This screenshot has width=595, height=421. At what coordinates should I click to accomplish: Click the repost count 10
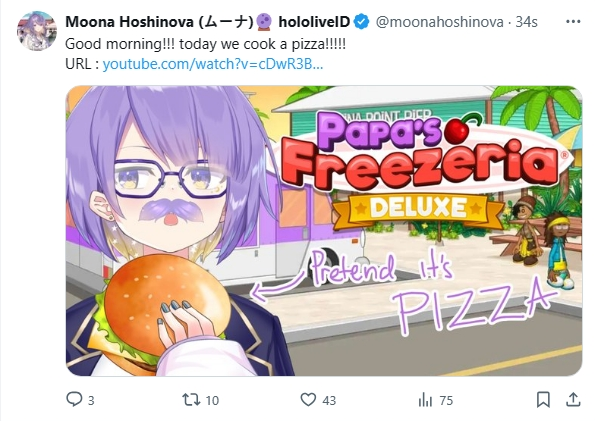click(212, 401)
